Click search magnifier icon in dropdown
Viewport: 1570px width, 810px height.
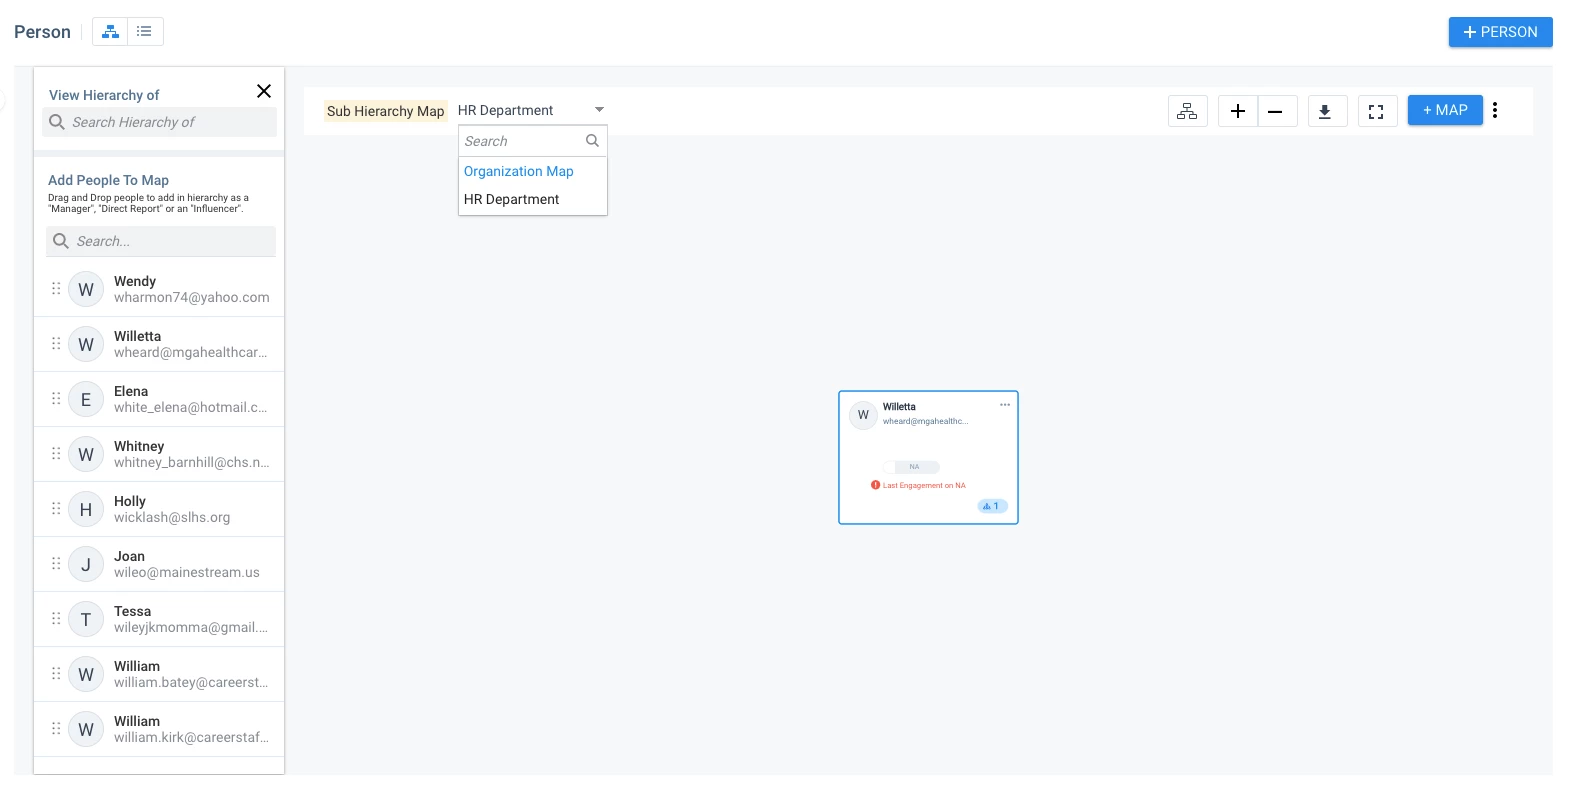click(593, 141)
